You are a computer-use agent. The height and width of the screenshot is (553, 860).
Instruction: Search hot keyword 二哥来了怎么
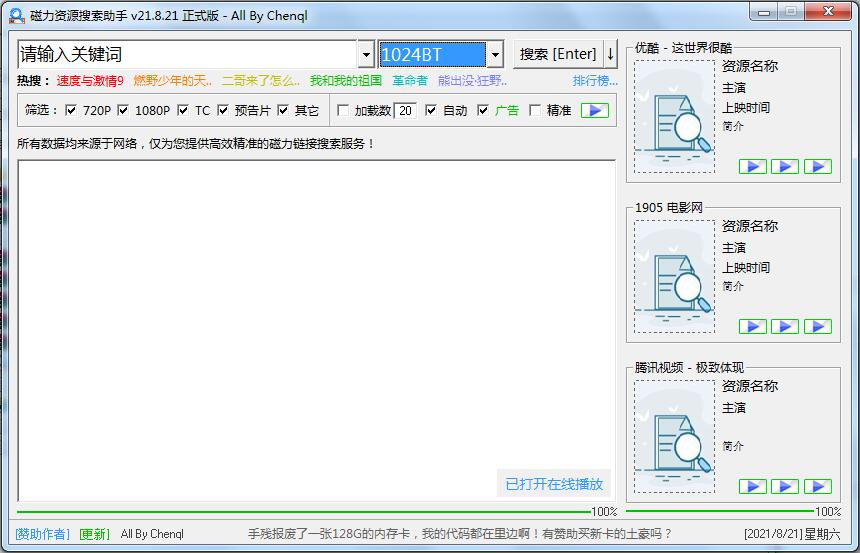tap(261, 81)
